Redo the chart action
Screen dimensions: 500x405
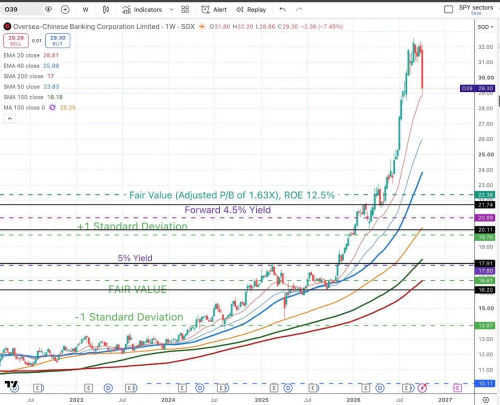(299, 10)
